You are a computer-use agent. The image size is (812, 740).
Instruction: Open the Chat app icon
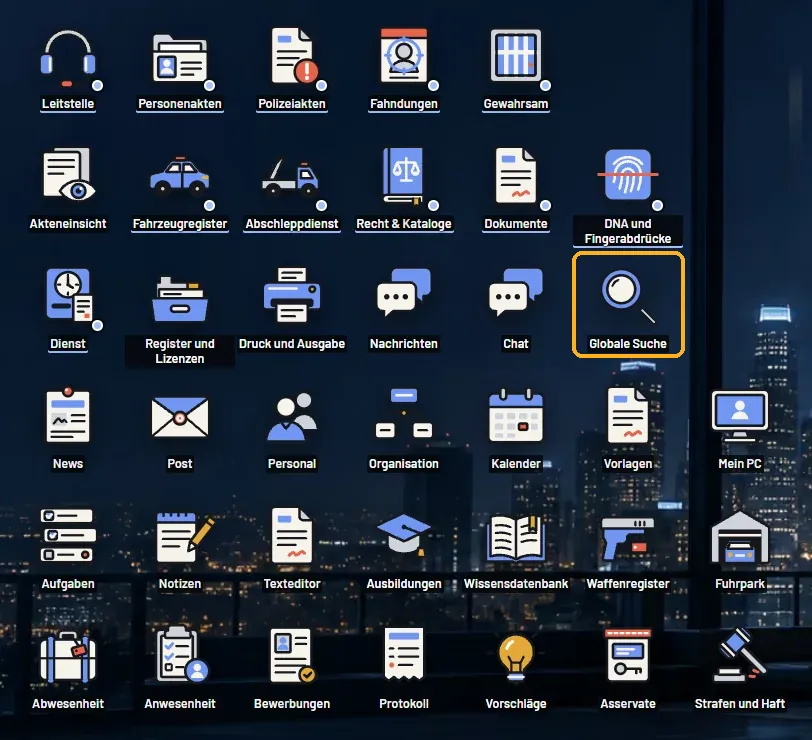[x=516, y=293]
